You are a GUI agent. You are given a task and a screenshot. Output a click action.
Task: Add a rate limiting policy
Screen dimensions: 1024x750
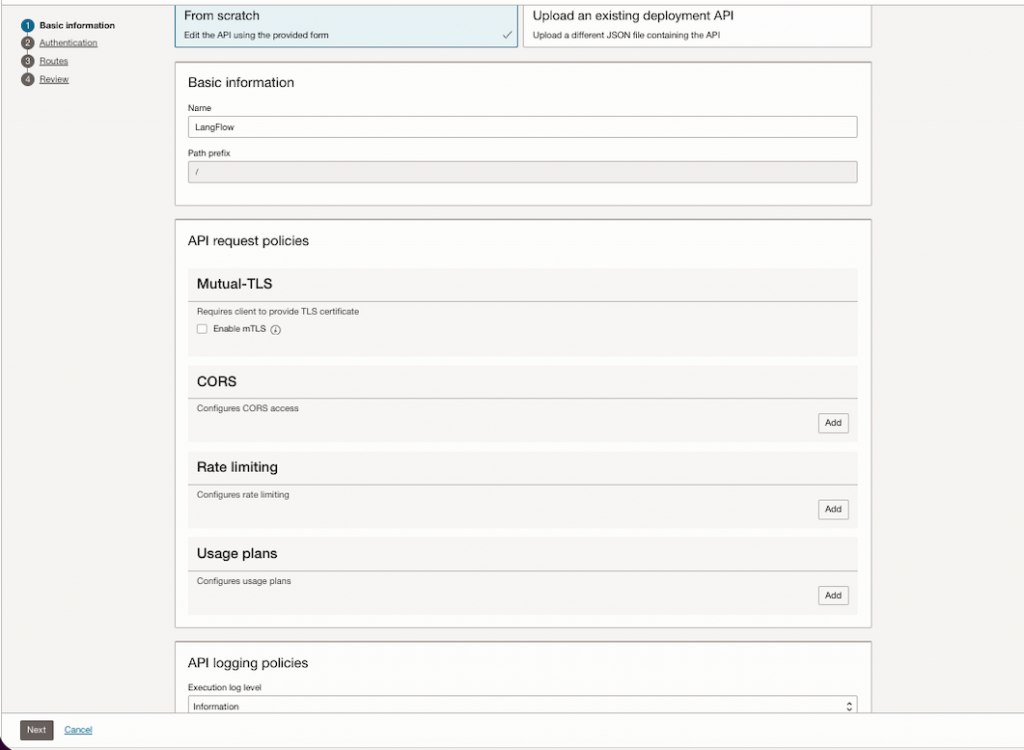(x=832, y=509)
